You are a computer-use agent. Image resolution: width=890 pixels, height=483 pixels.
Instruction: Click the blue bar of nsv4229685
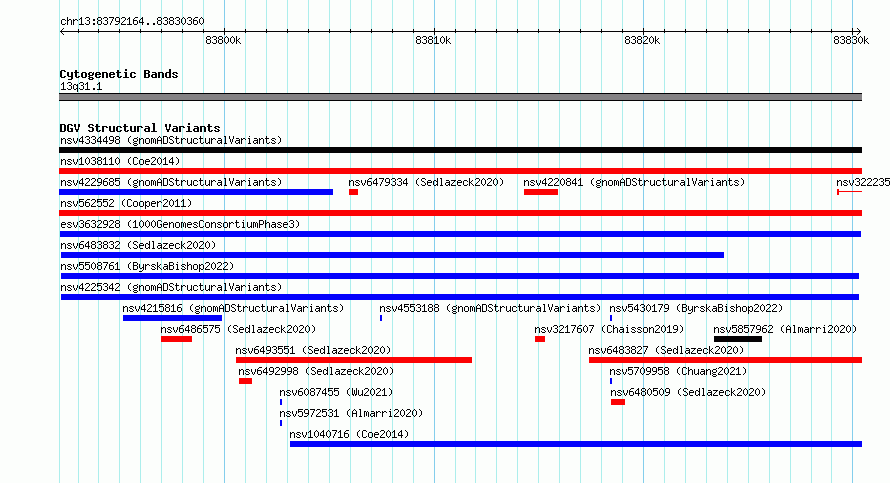click(196, 192)
